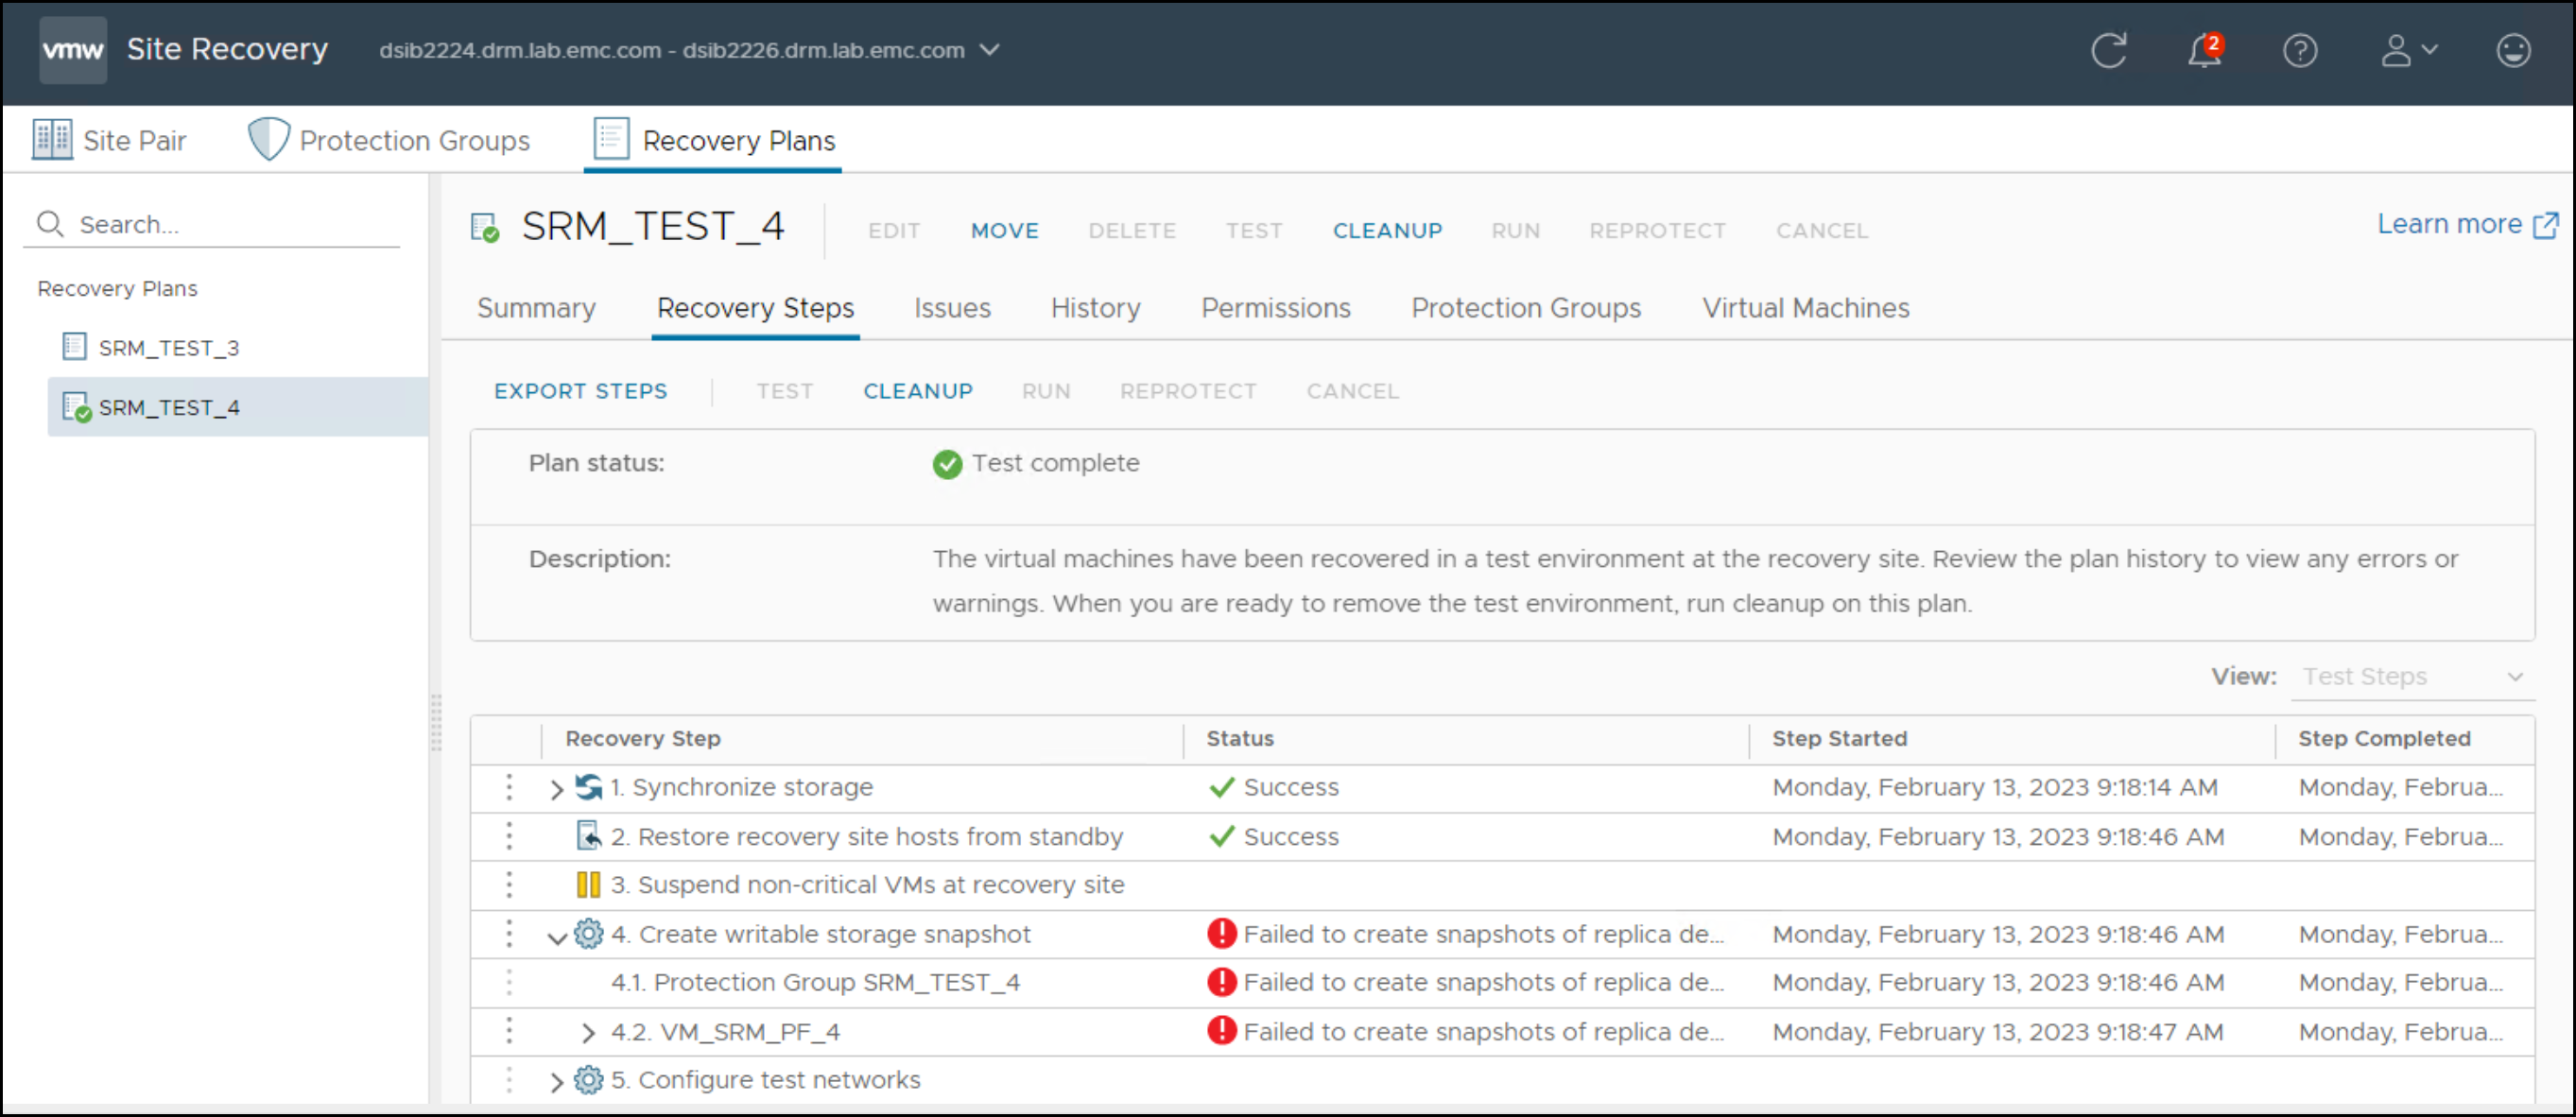Open row actions for Synchronize storage
Viewport: 2576px width, 1117px height.
(509, 788)
